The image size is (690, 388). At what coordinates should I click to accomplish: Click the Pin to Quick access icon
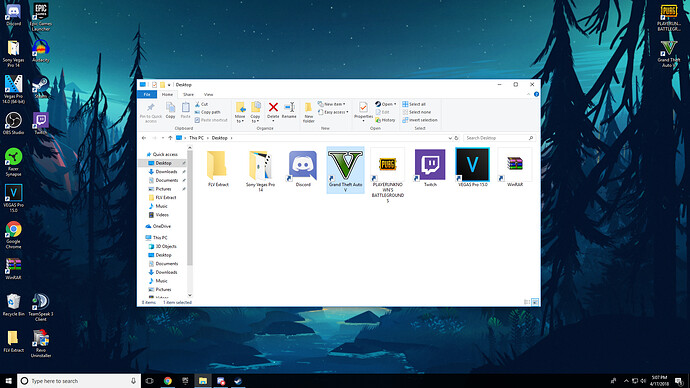point(150,113)
